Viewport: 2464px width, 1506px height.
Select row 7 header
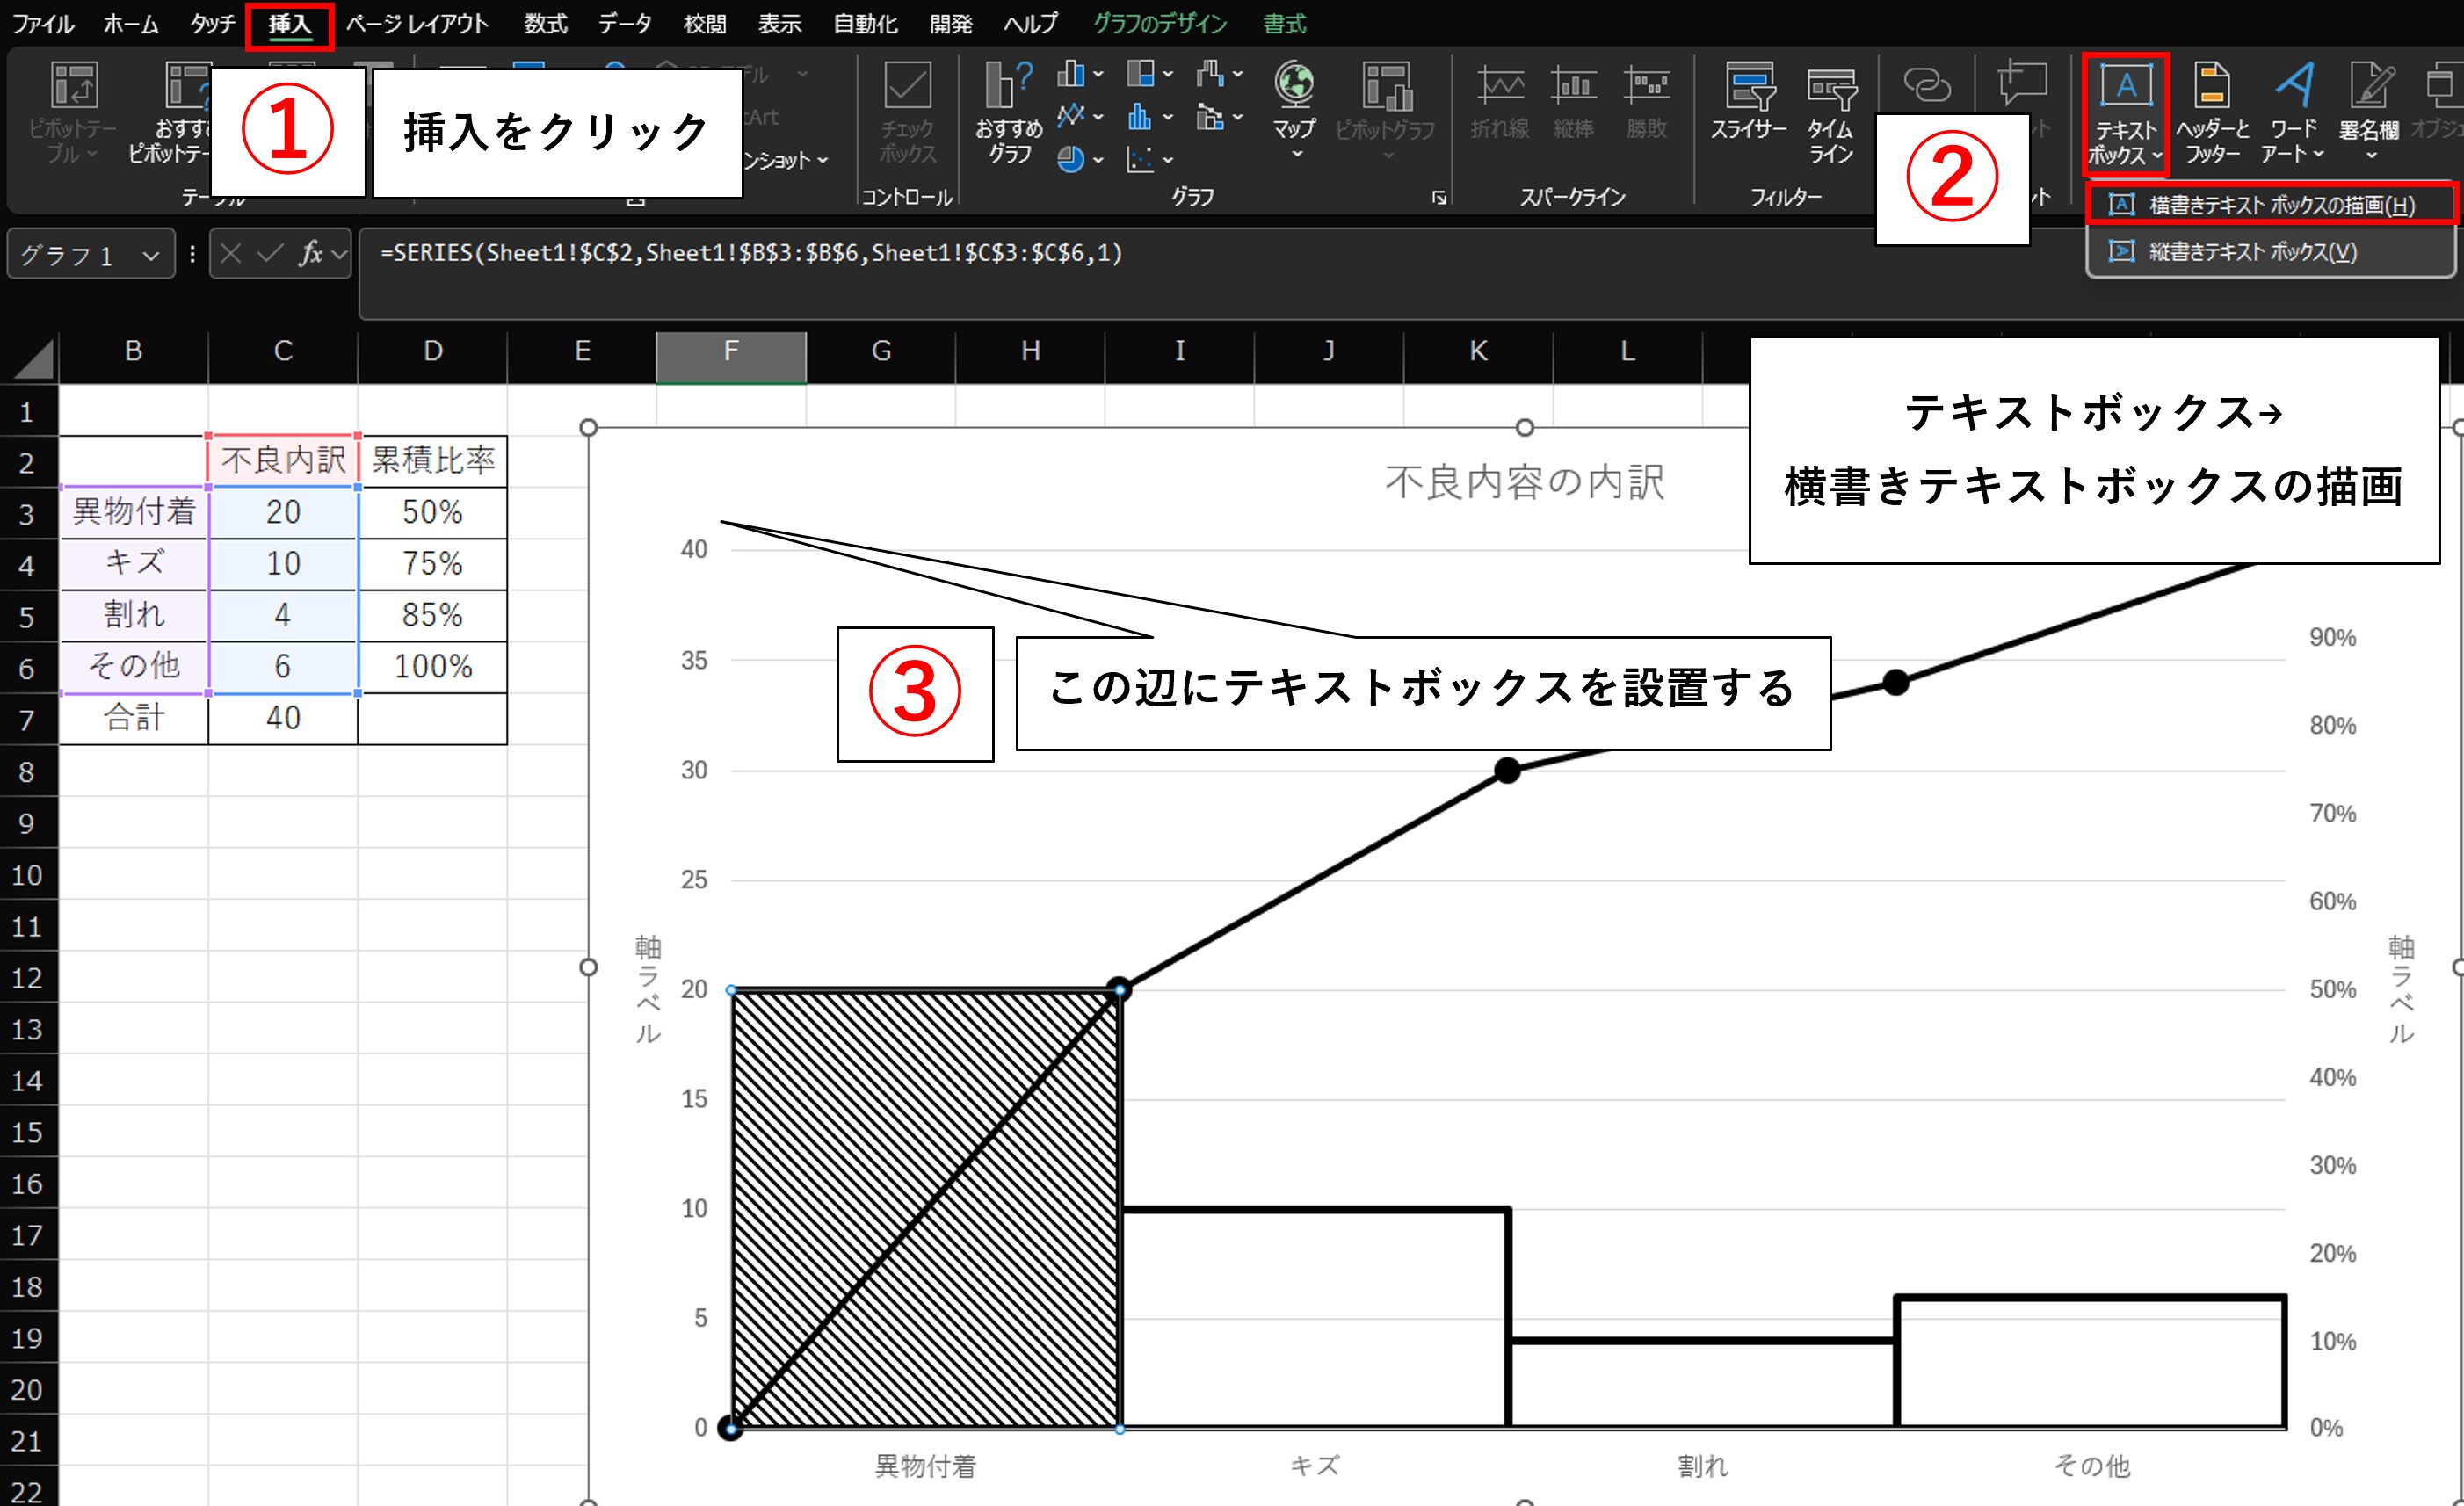tap(28, 720)
